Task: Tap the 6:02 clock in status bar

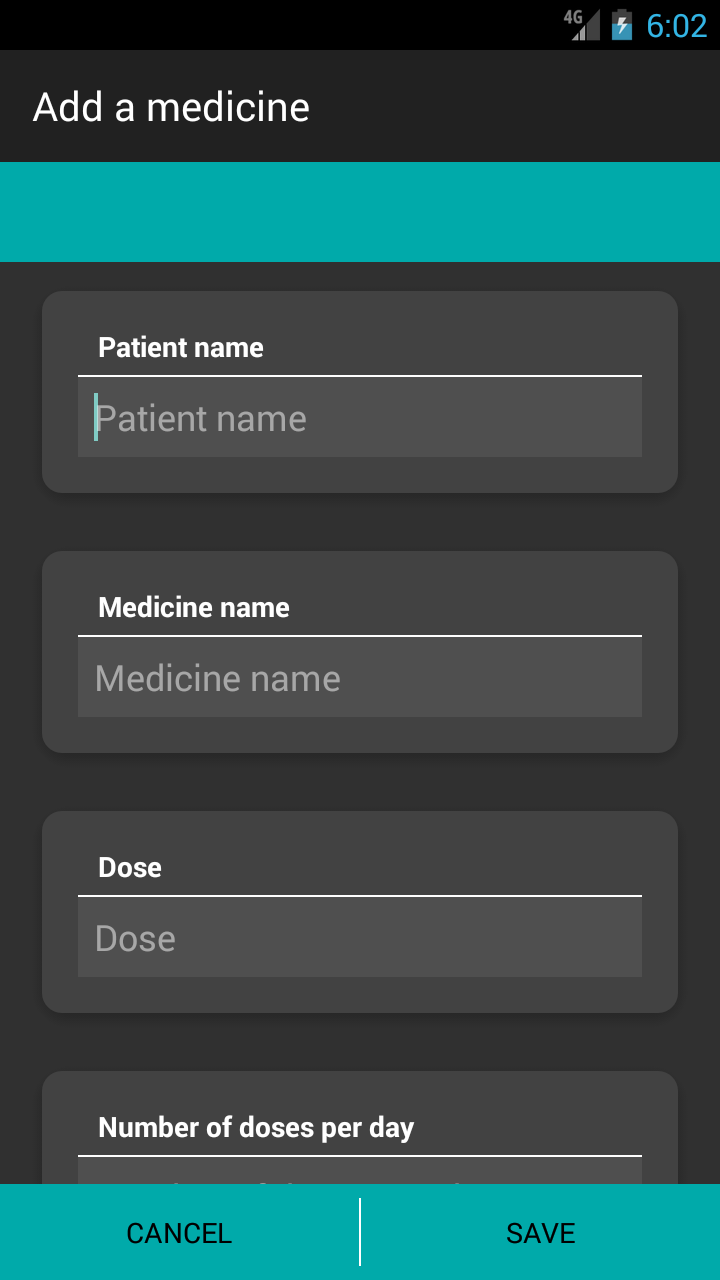Action: click(x=677, y=25)
